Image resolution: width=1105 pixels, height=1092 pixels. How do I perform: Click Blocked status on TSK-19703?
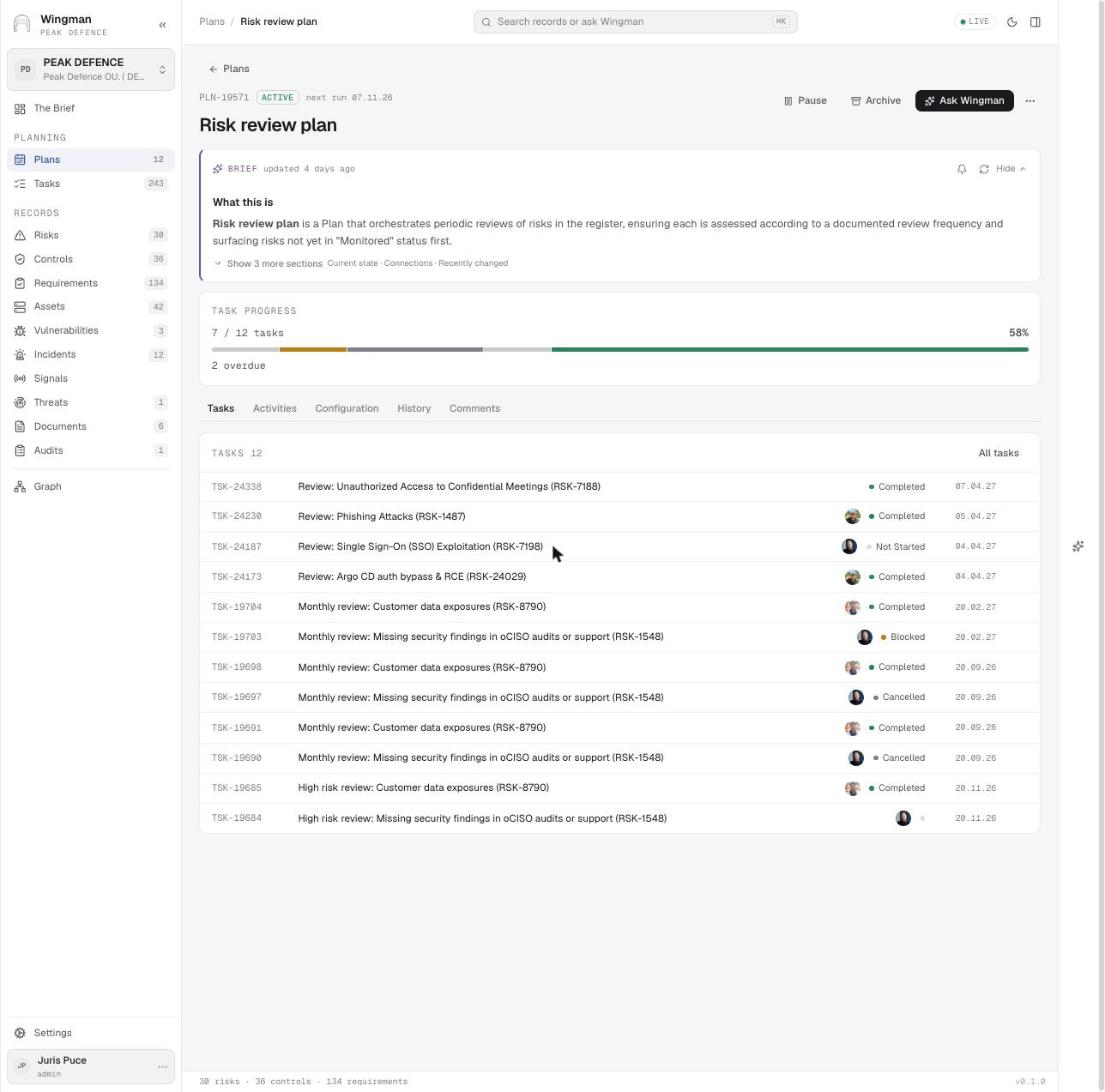903,637
